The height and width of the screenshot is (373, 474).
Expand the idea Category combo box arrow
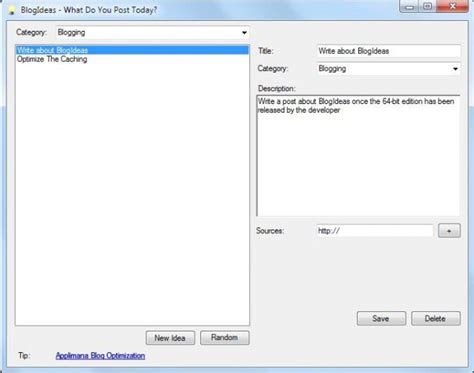point(455,69)
